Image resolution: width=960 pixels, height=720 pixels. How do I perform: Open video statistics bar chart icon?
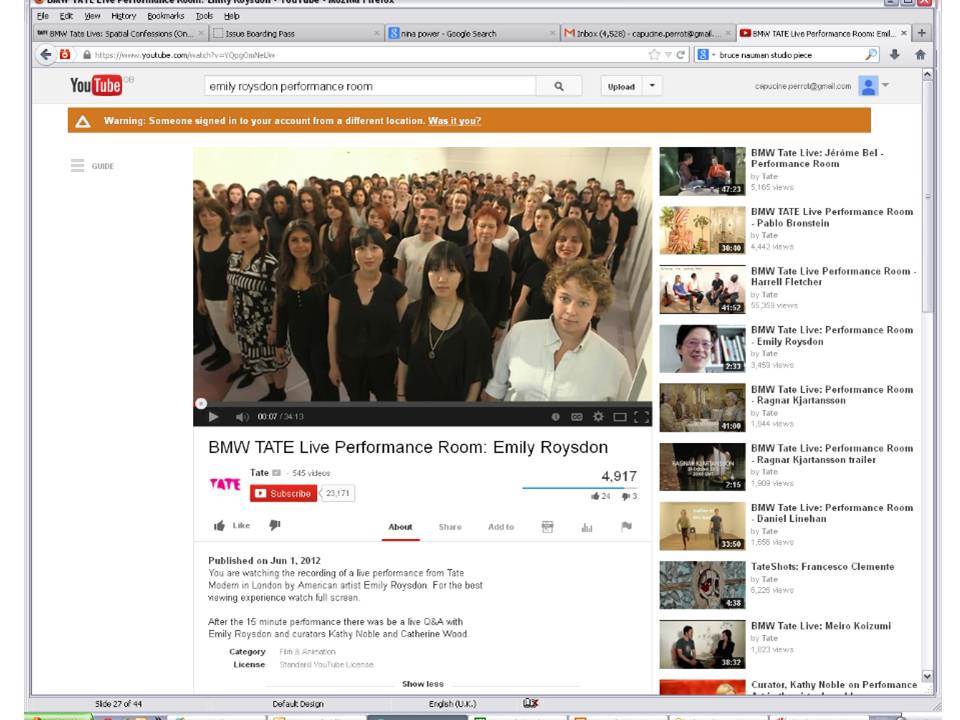tap(587, 527)
